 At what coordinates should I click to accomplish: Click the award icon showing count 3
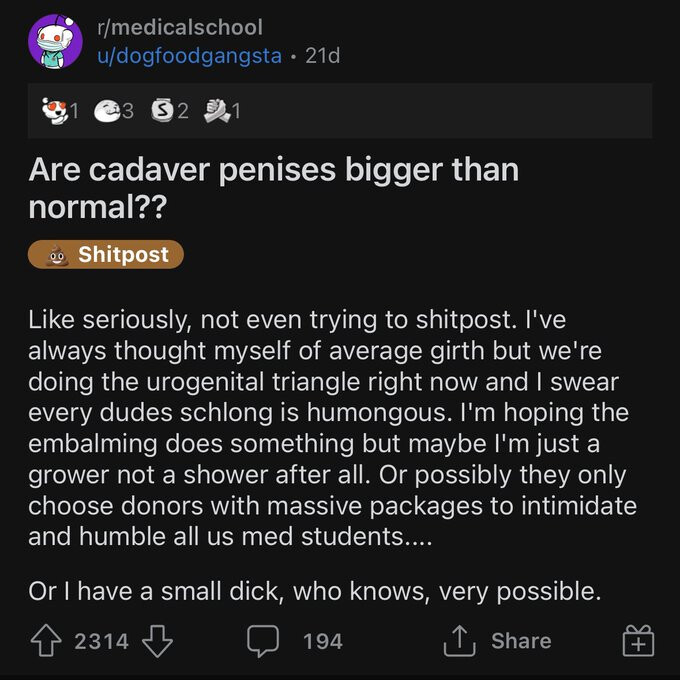point(105,111)
